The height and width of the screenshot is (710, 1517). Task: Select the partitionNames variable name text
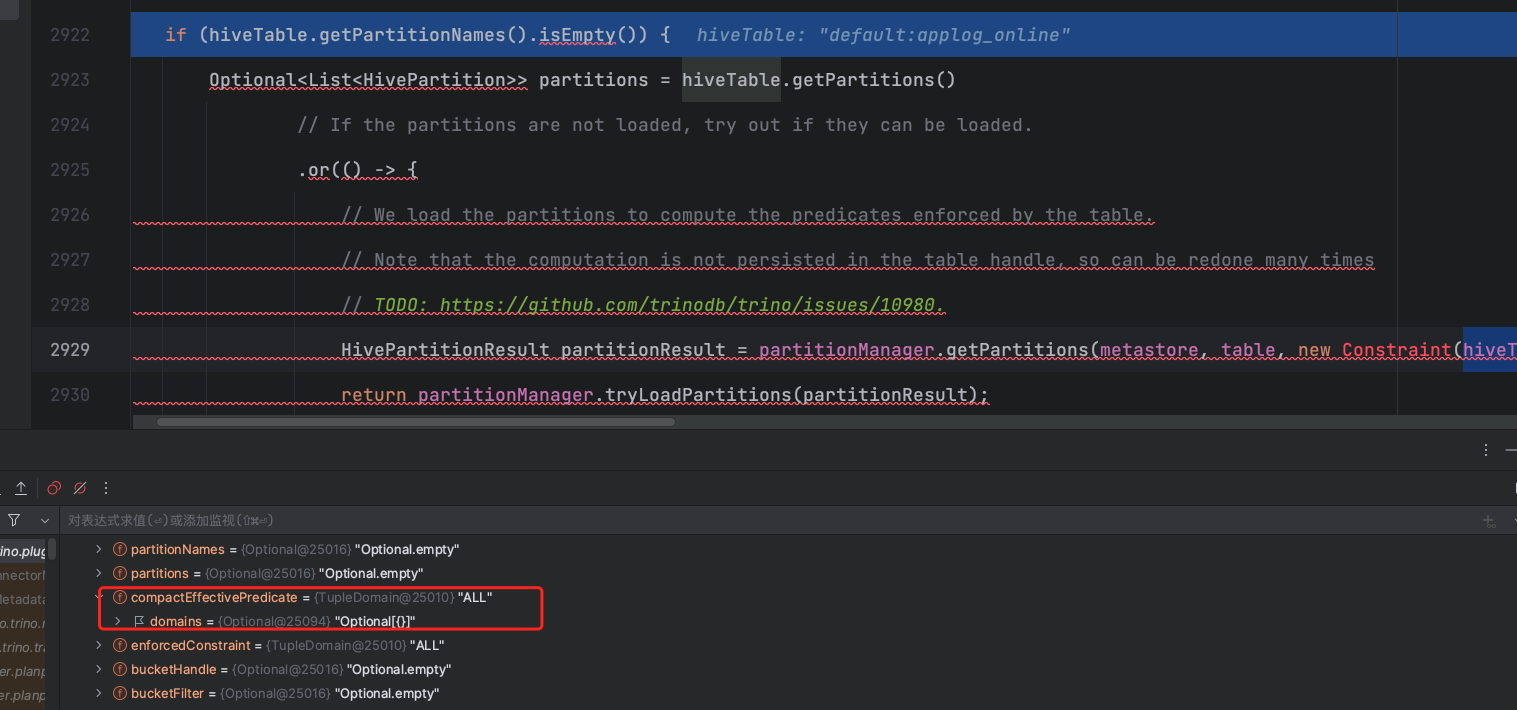(177, 549)
